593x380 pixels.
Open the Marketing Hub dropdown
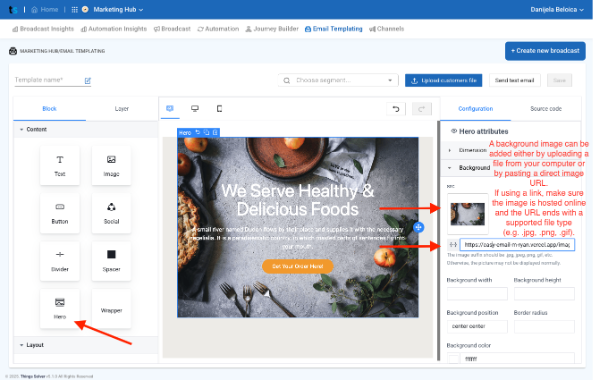(118, 10)
